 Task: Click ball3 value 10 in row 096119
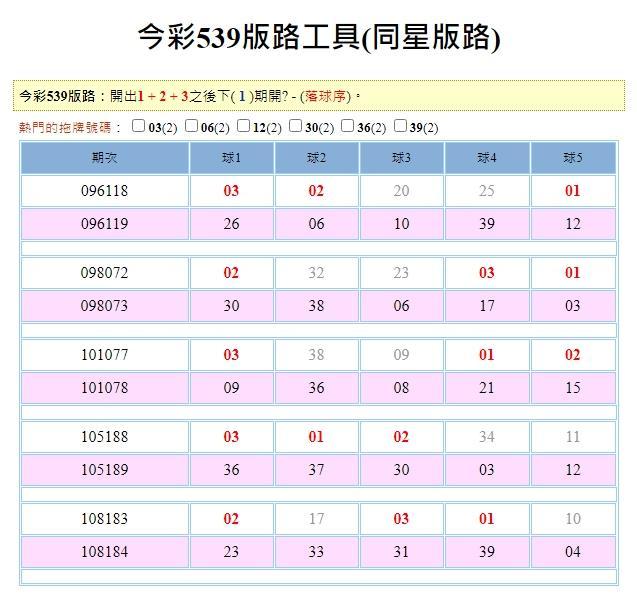401,223
